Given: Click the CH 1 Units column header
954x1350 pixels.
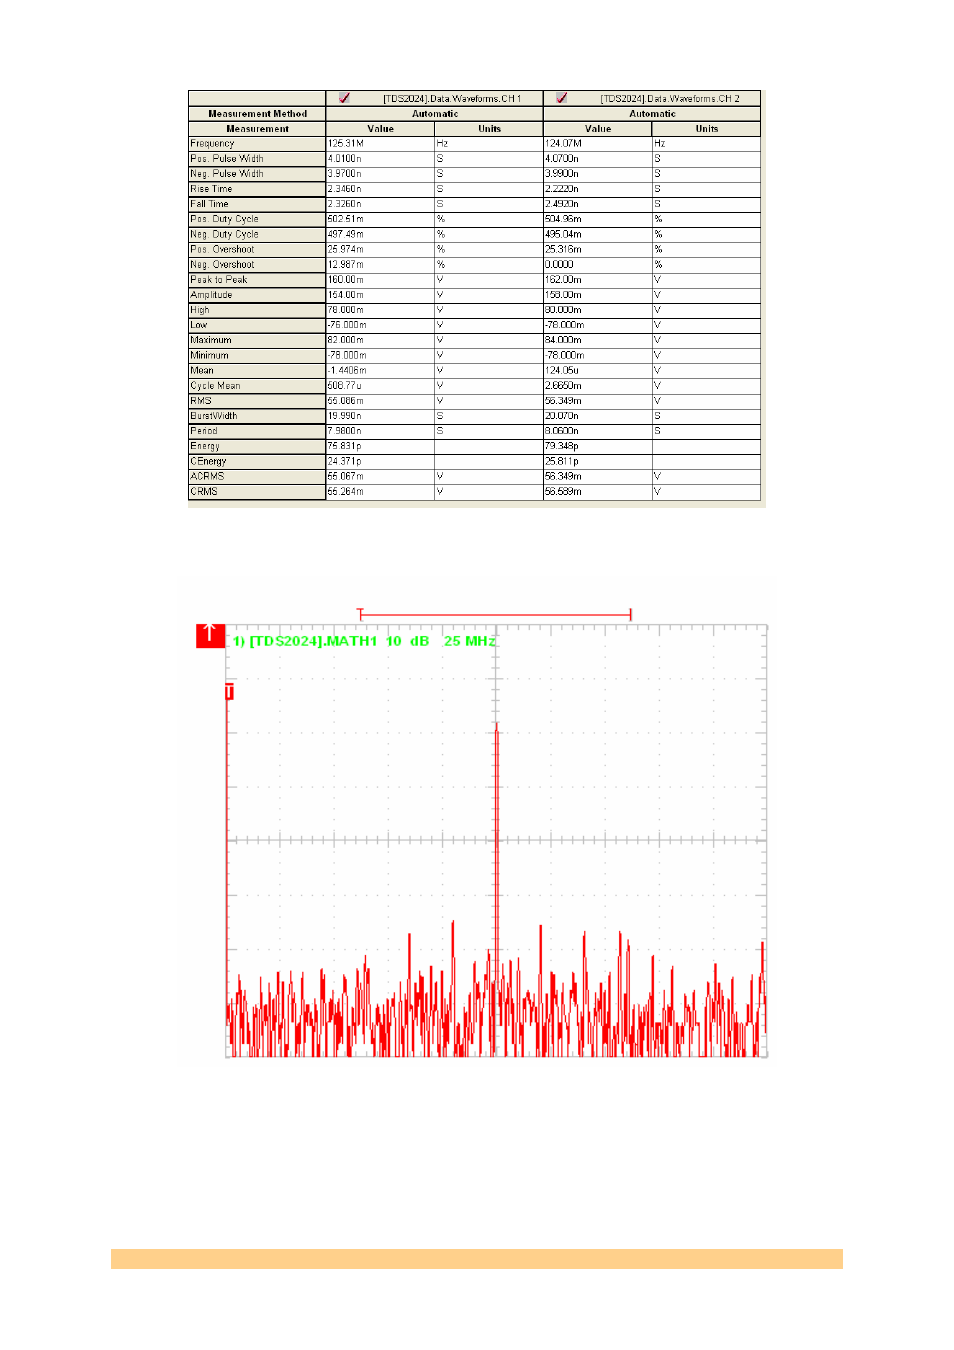Looking at the screenshot, I should tap(489, 129).
